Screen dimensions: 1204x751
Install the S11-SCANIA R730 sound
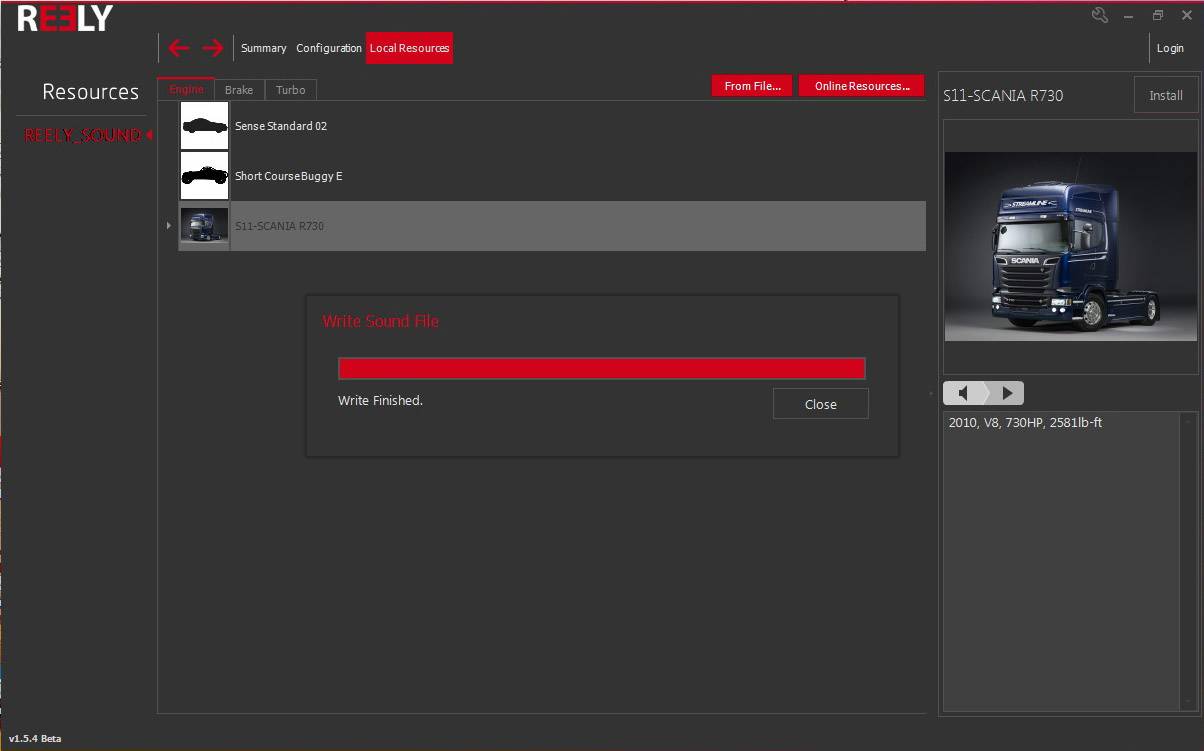tap(1166, 95)
